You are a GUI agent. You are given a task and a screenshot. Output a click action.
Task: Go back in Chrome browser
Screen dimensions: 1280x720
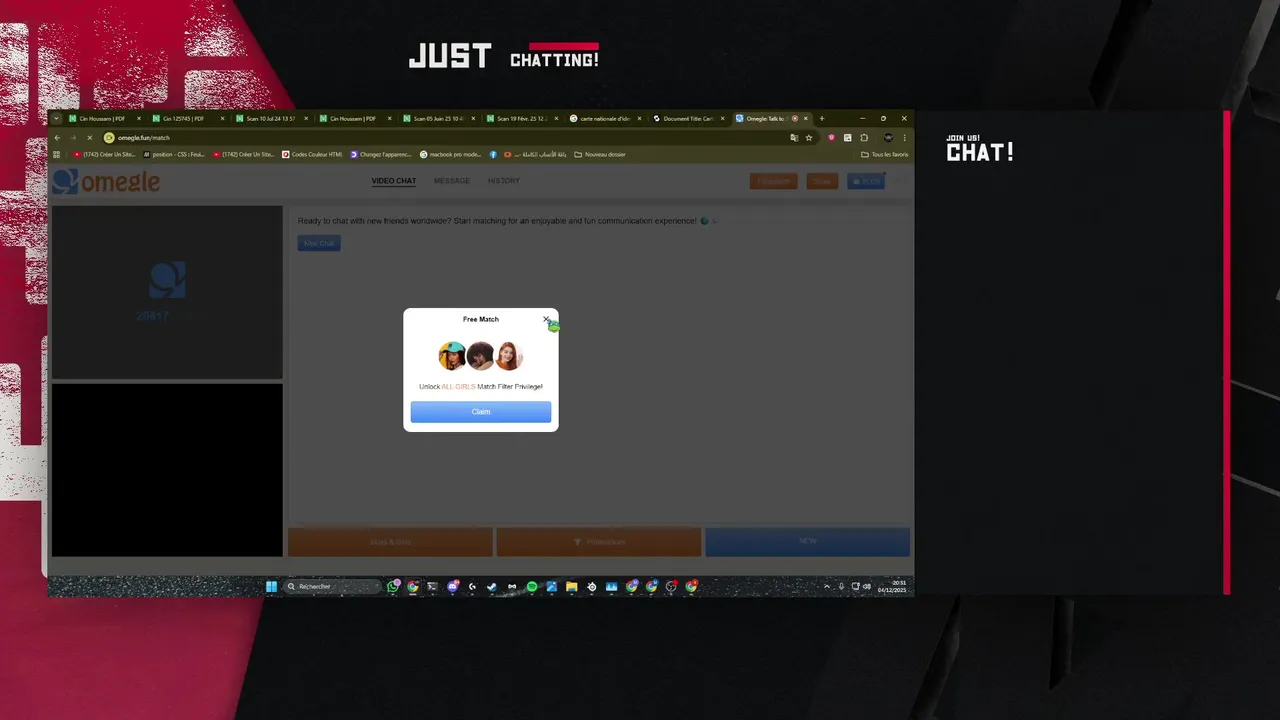(x=57, y=138)
